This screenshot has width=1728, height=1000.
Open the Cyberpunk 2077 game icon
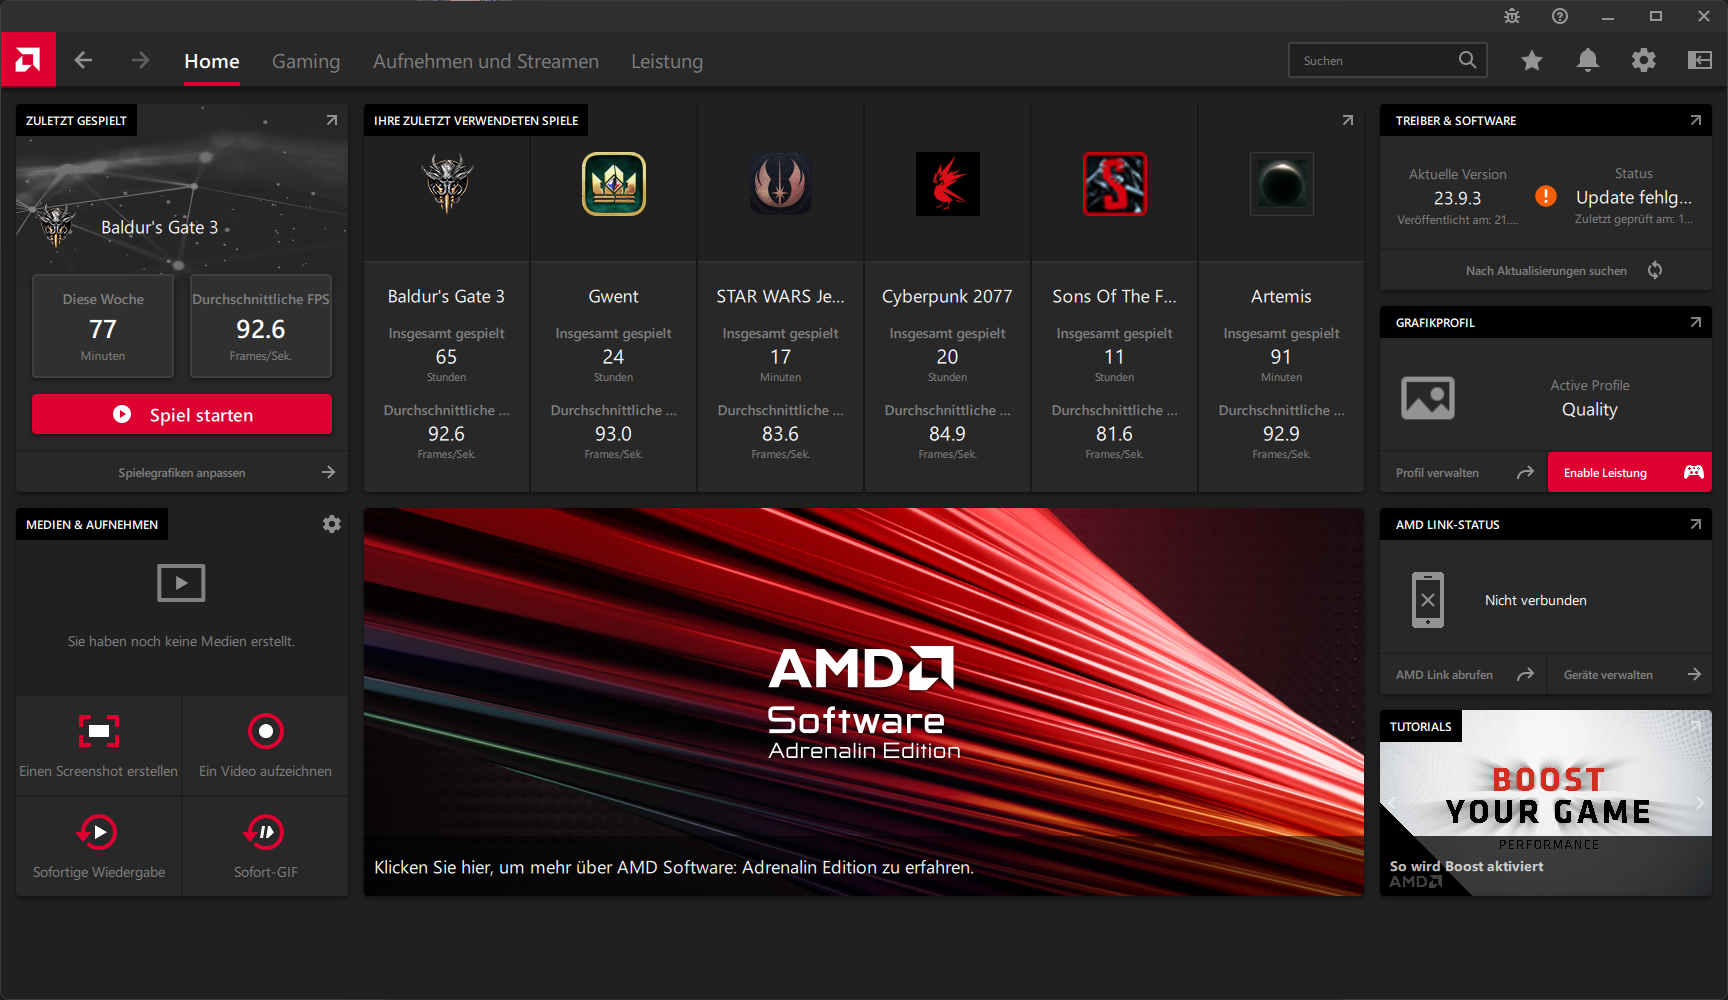point(948,184)
